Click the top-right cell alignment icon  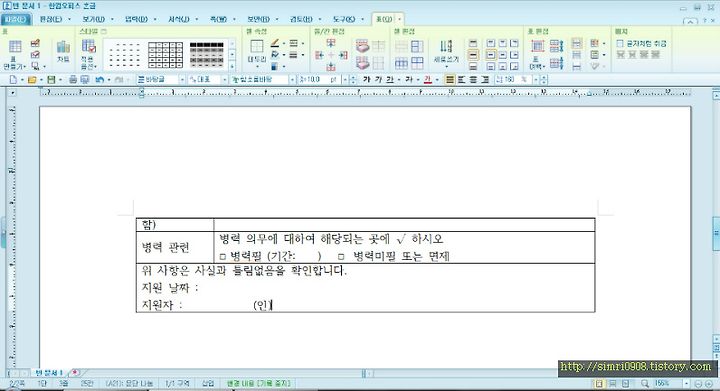(514, 43)
